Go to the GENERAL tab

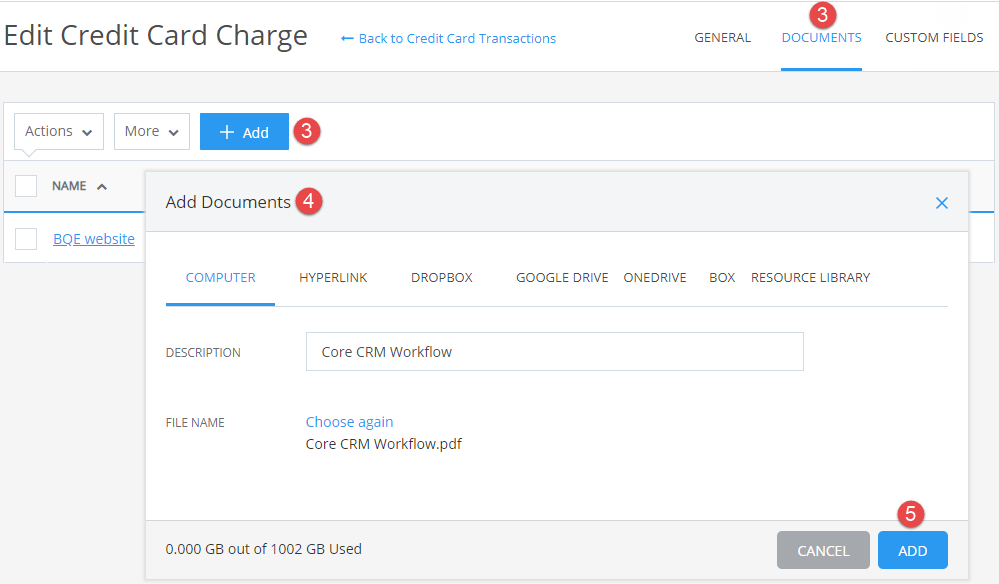[722, 37]
